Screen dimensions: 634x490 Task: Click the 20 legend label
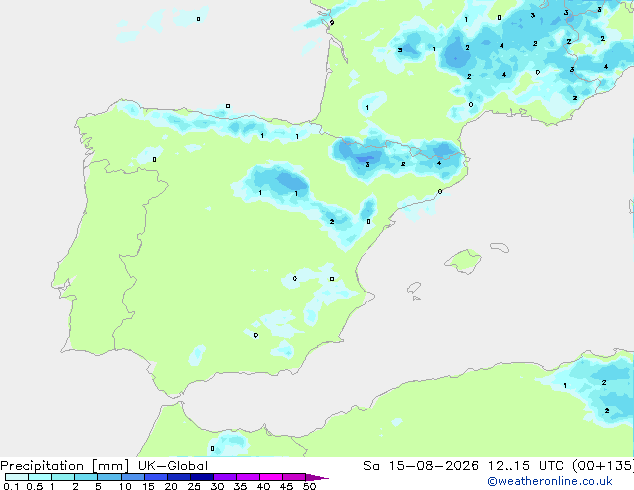[x=171, y=486]
